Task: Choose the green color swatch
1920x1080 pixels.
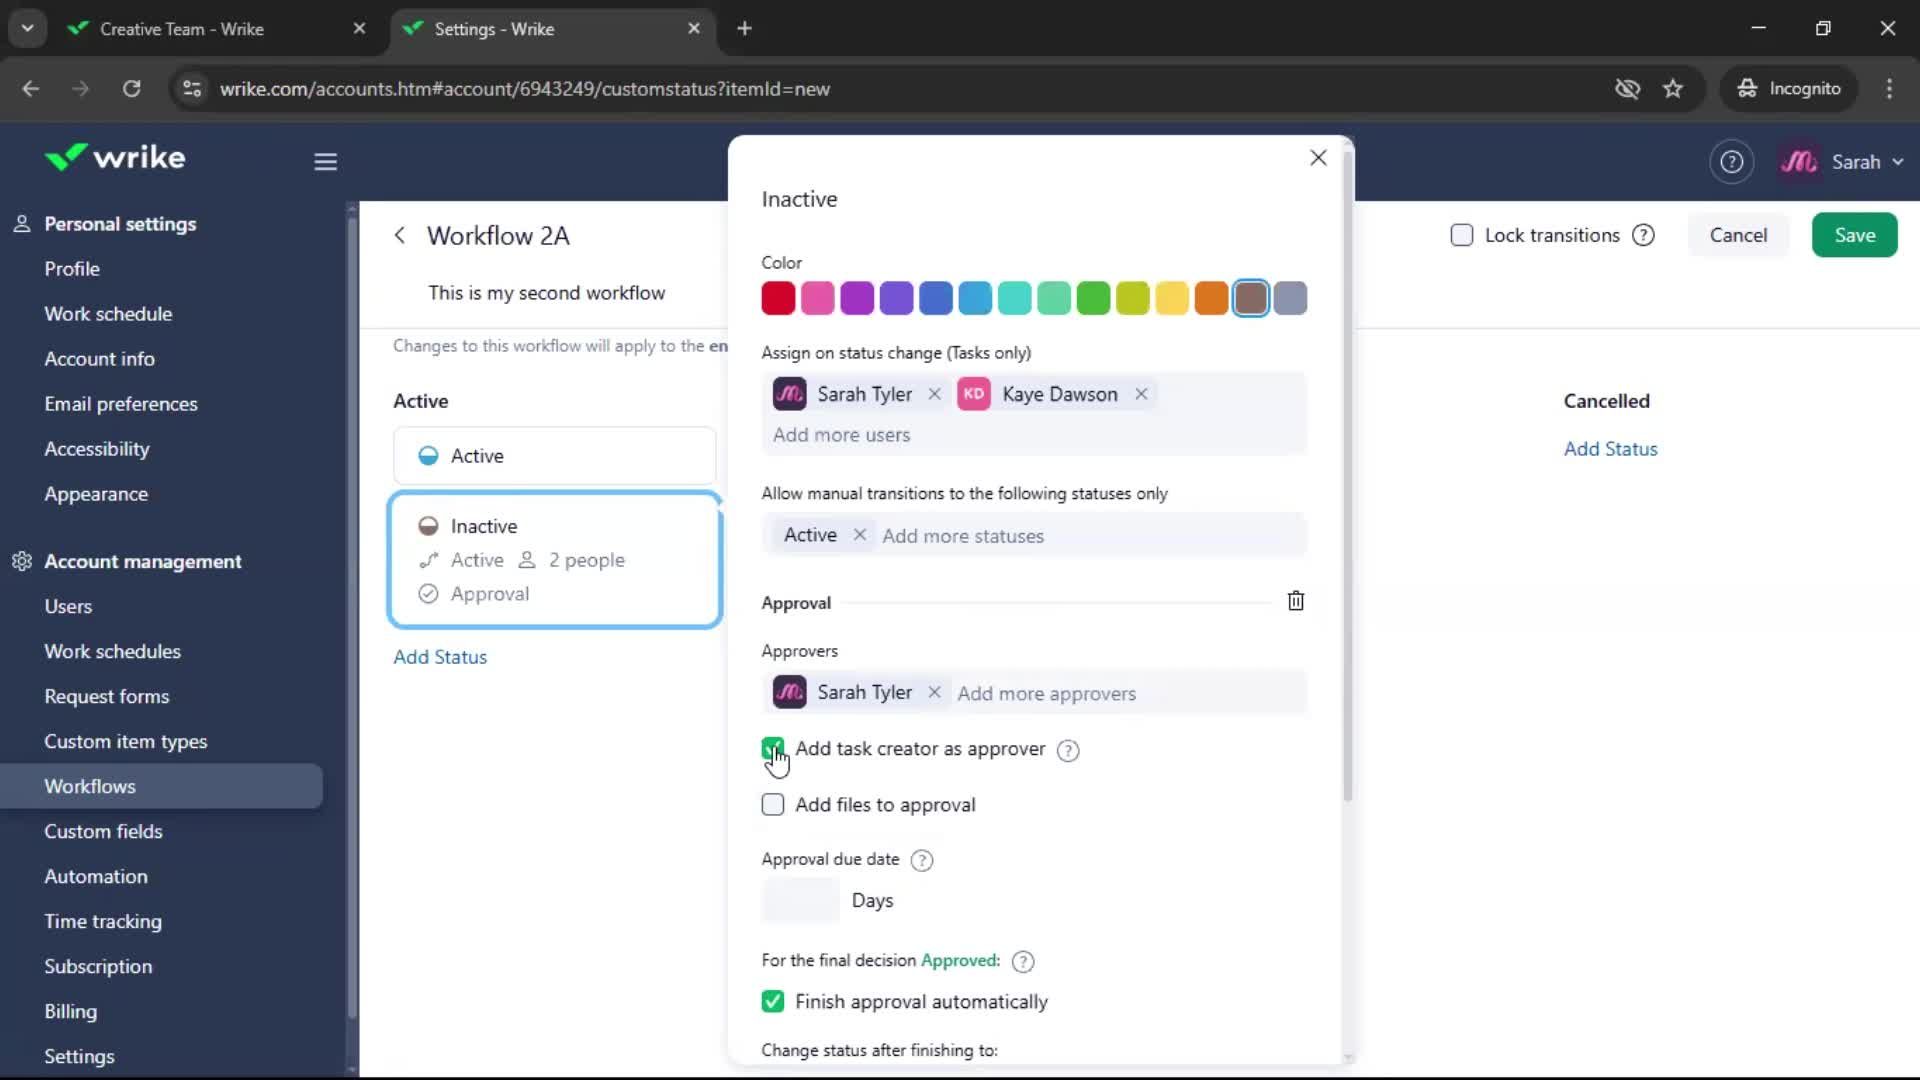Action: pos(1093,298)
